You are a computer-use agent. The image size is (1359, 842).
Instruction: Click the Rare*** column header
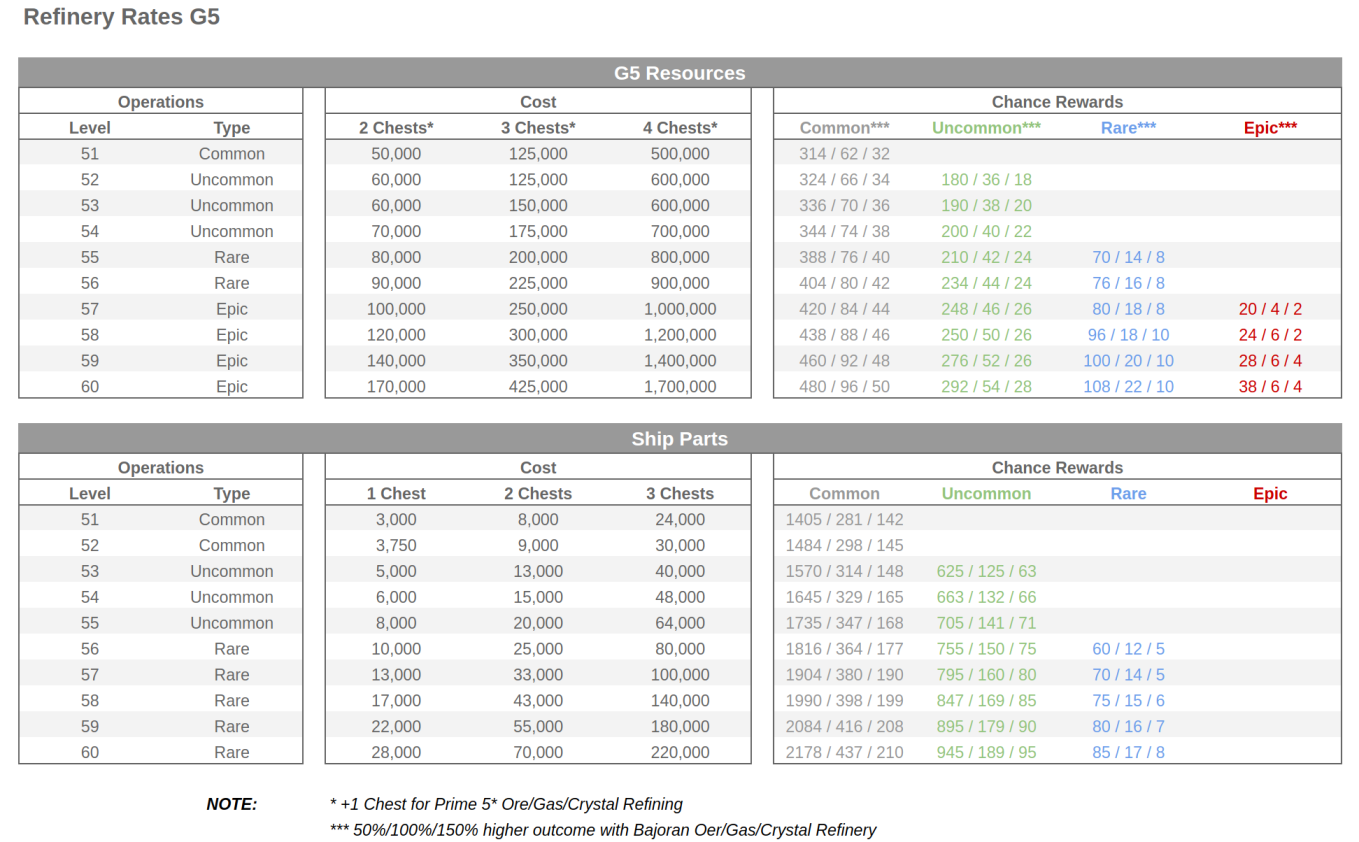click(x=1128, y=127)
